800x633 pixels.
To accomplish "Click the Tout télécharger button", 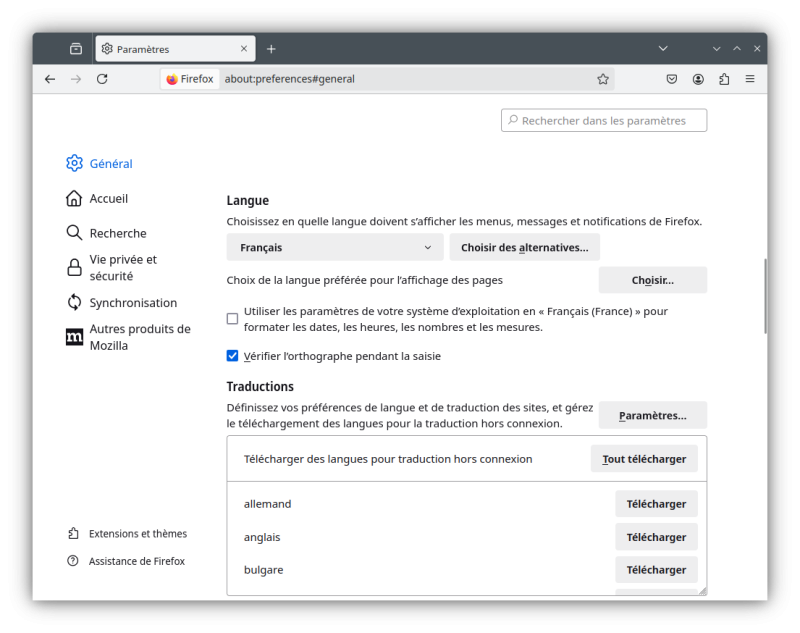I will coord(643,459).
